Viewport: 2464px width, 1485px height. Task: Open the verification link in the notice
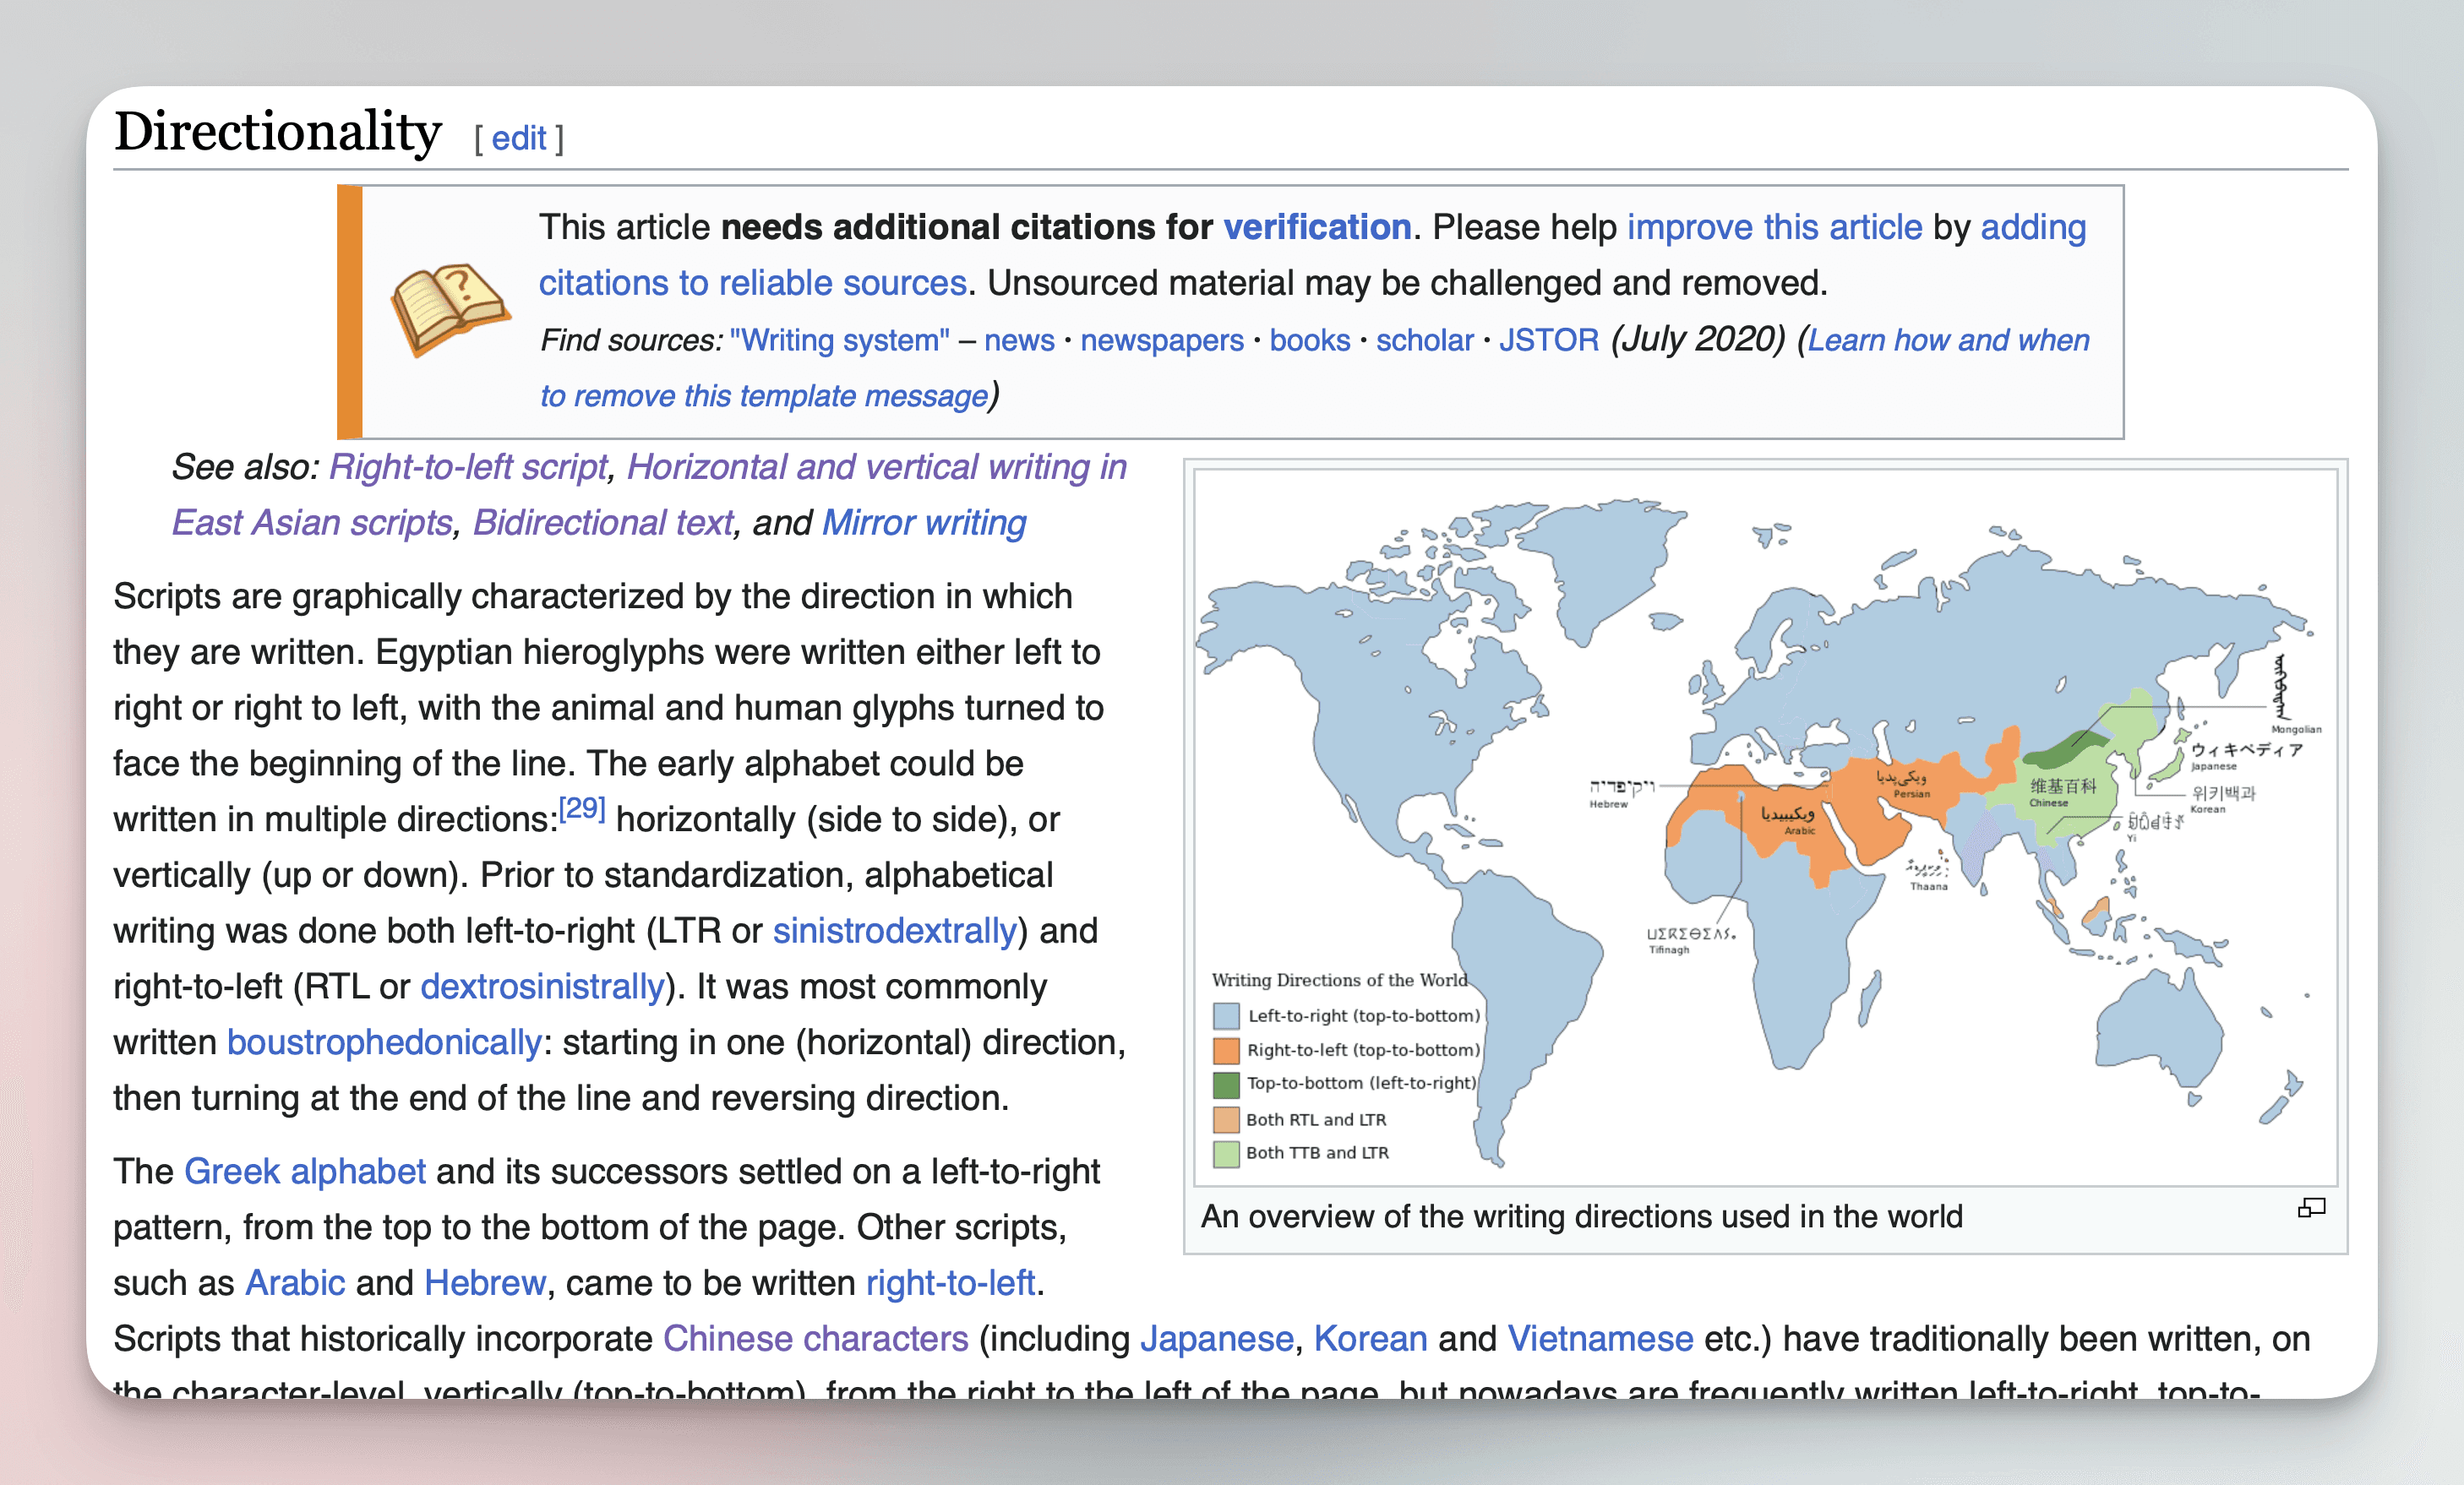click(x=1317, y=227)
